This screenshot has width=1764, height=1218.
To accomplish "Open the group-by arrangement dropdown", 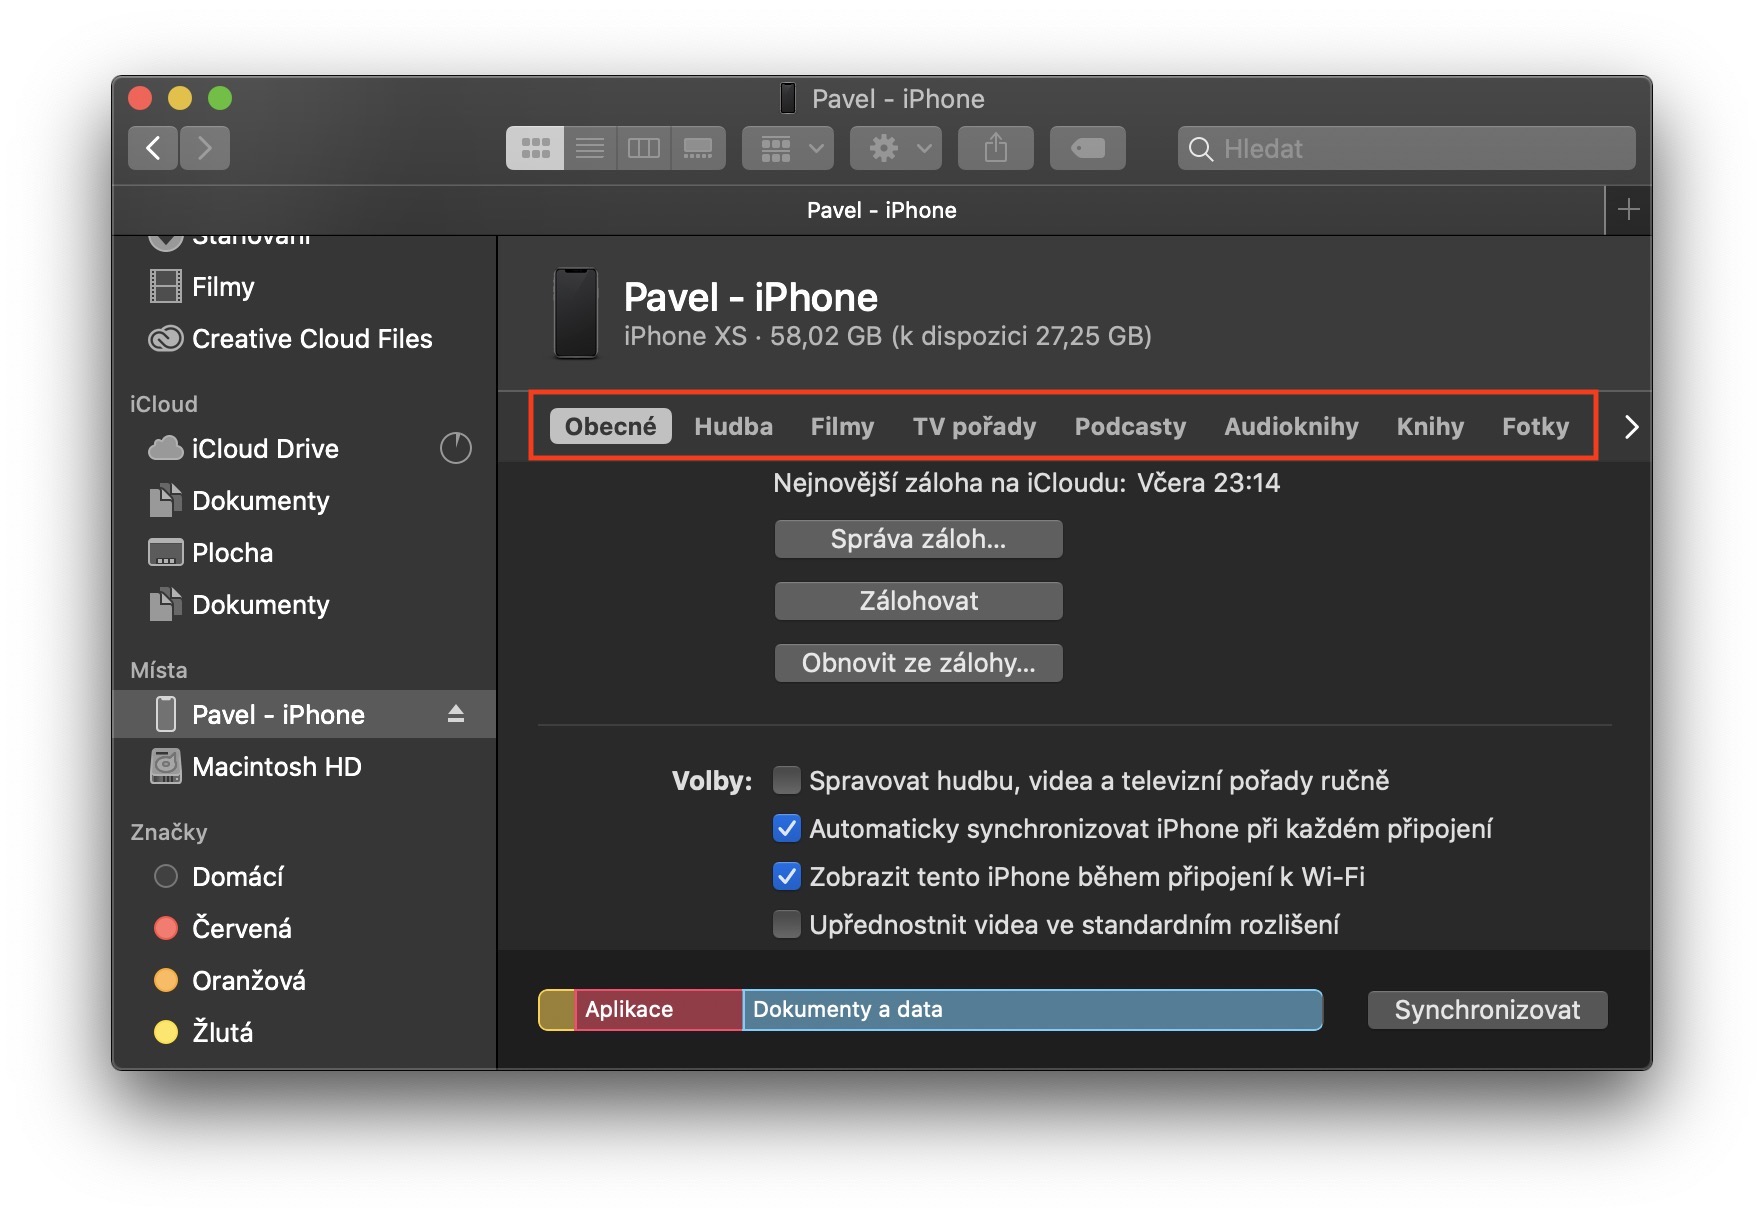I will pos(788,148).
